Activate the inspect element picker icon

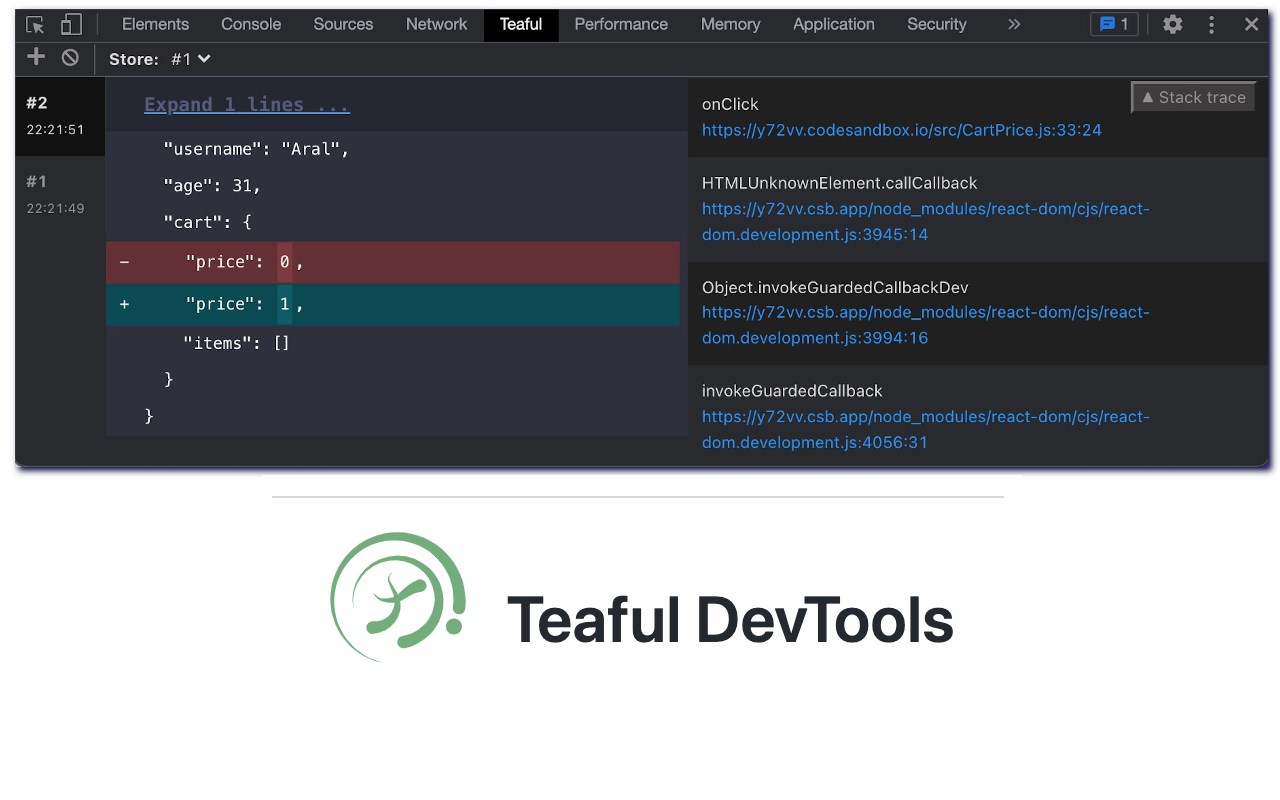(x=35, y=25)
